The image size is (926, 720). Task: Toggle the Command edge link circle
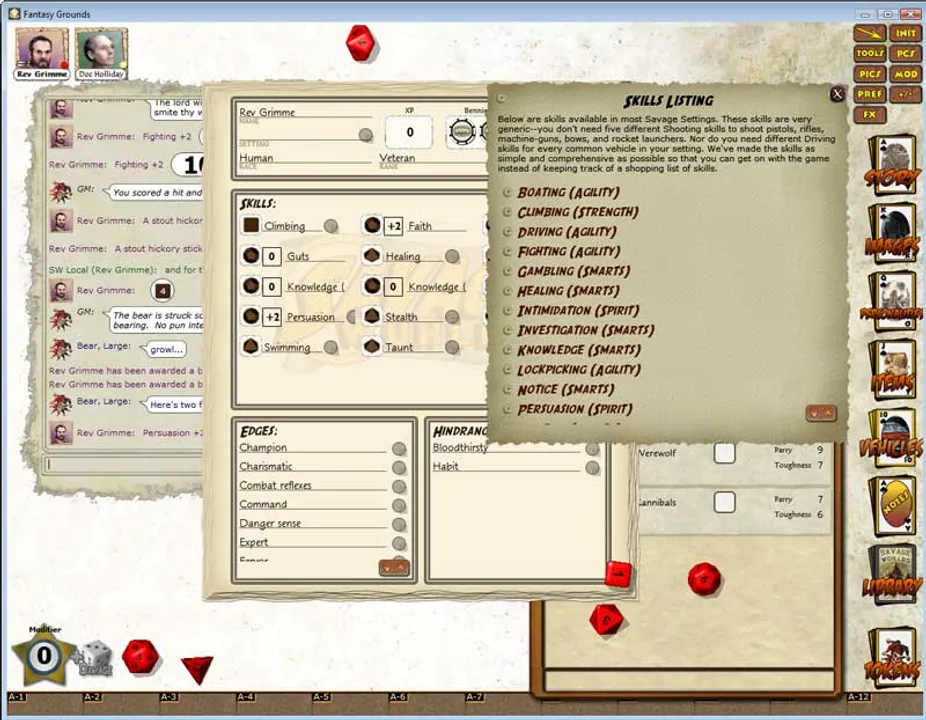point(399,506)
